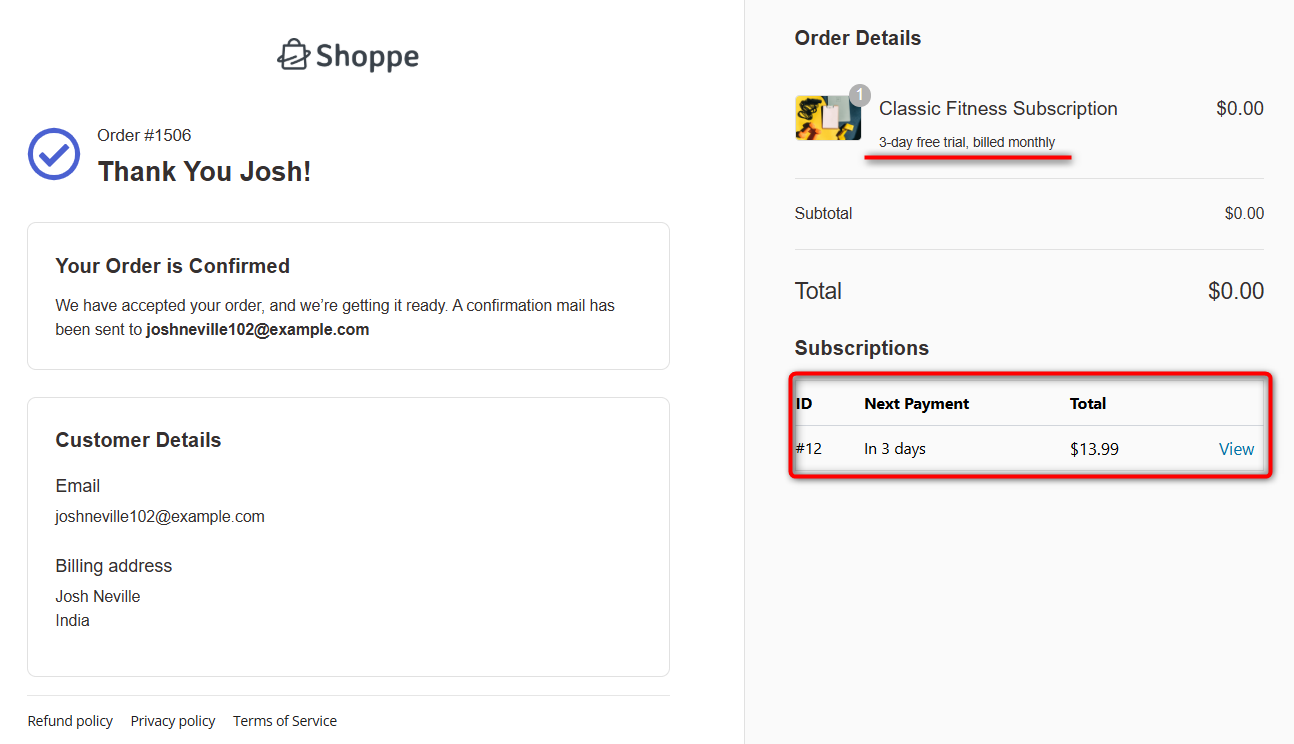
Task: Click the quantity badge on the product image
Action: pos(859,94)
